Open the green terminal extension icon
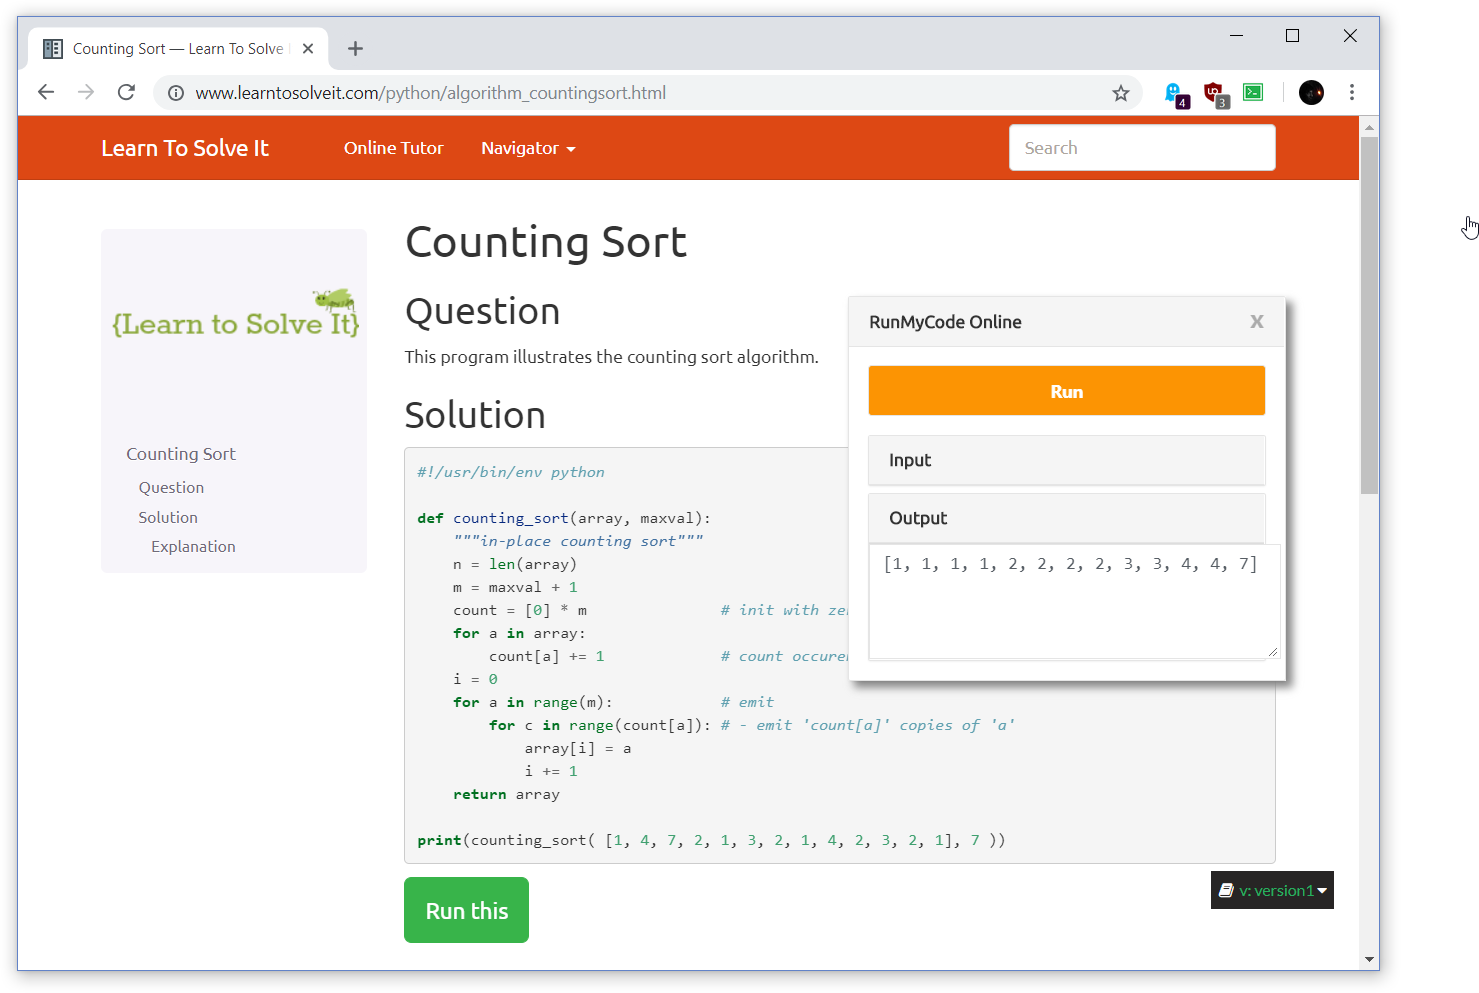This screenshot has width=1479, height=993. point(1253,92)
